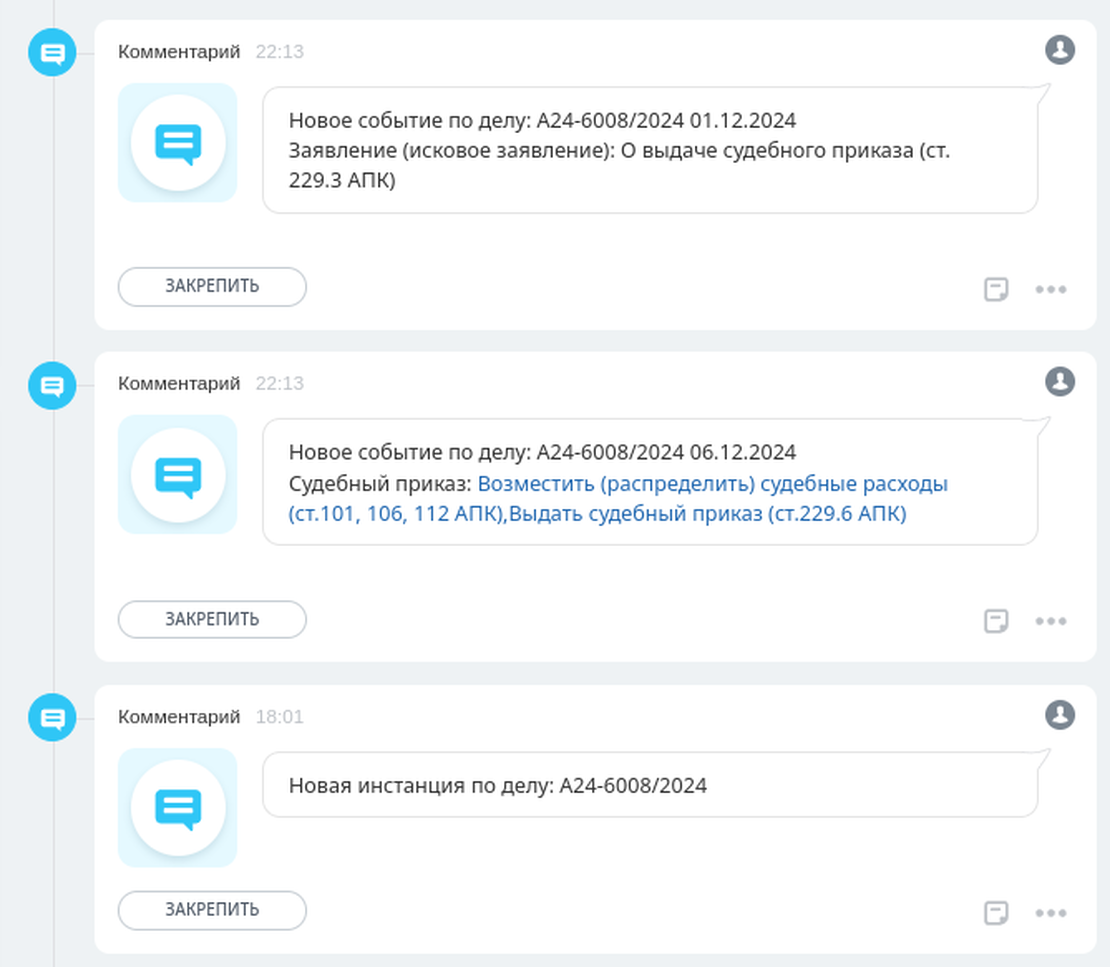
Task: Click the timeline comment icon for 06.12.2024 event
Action: point(52,385)
